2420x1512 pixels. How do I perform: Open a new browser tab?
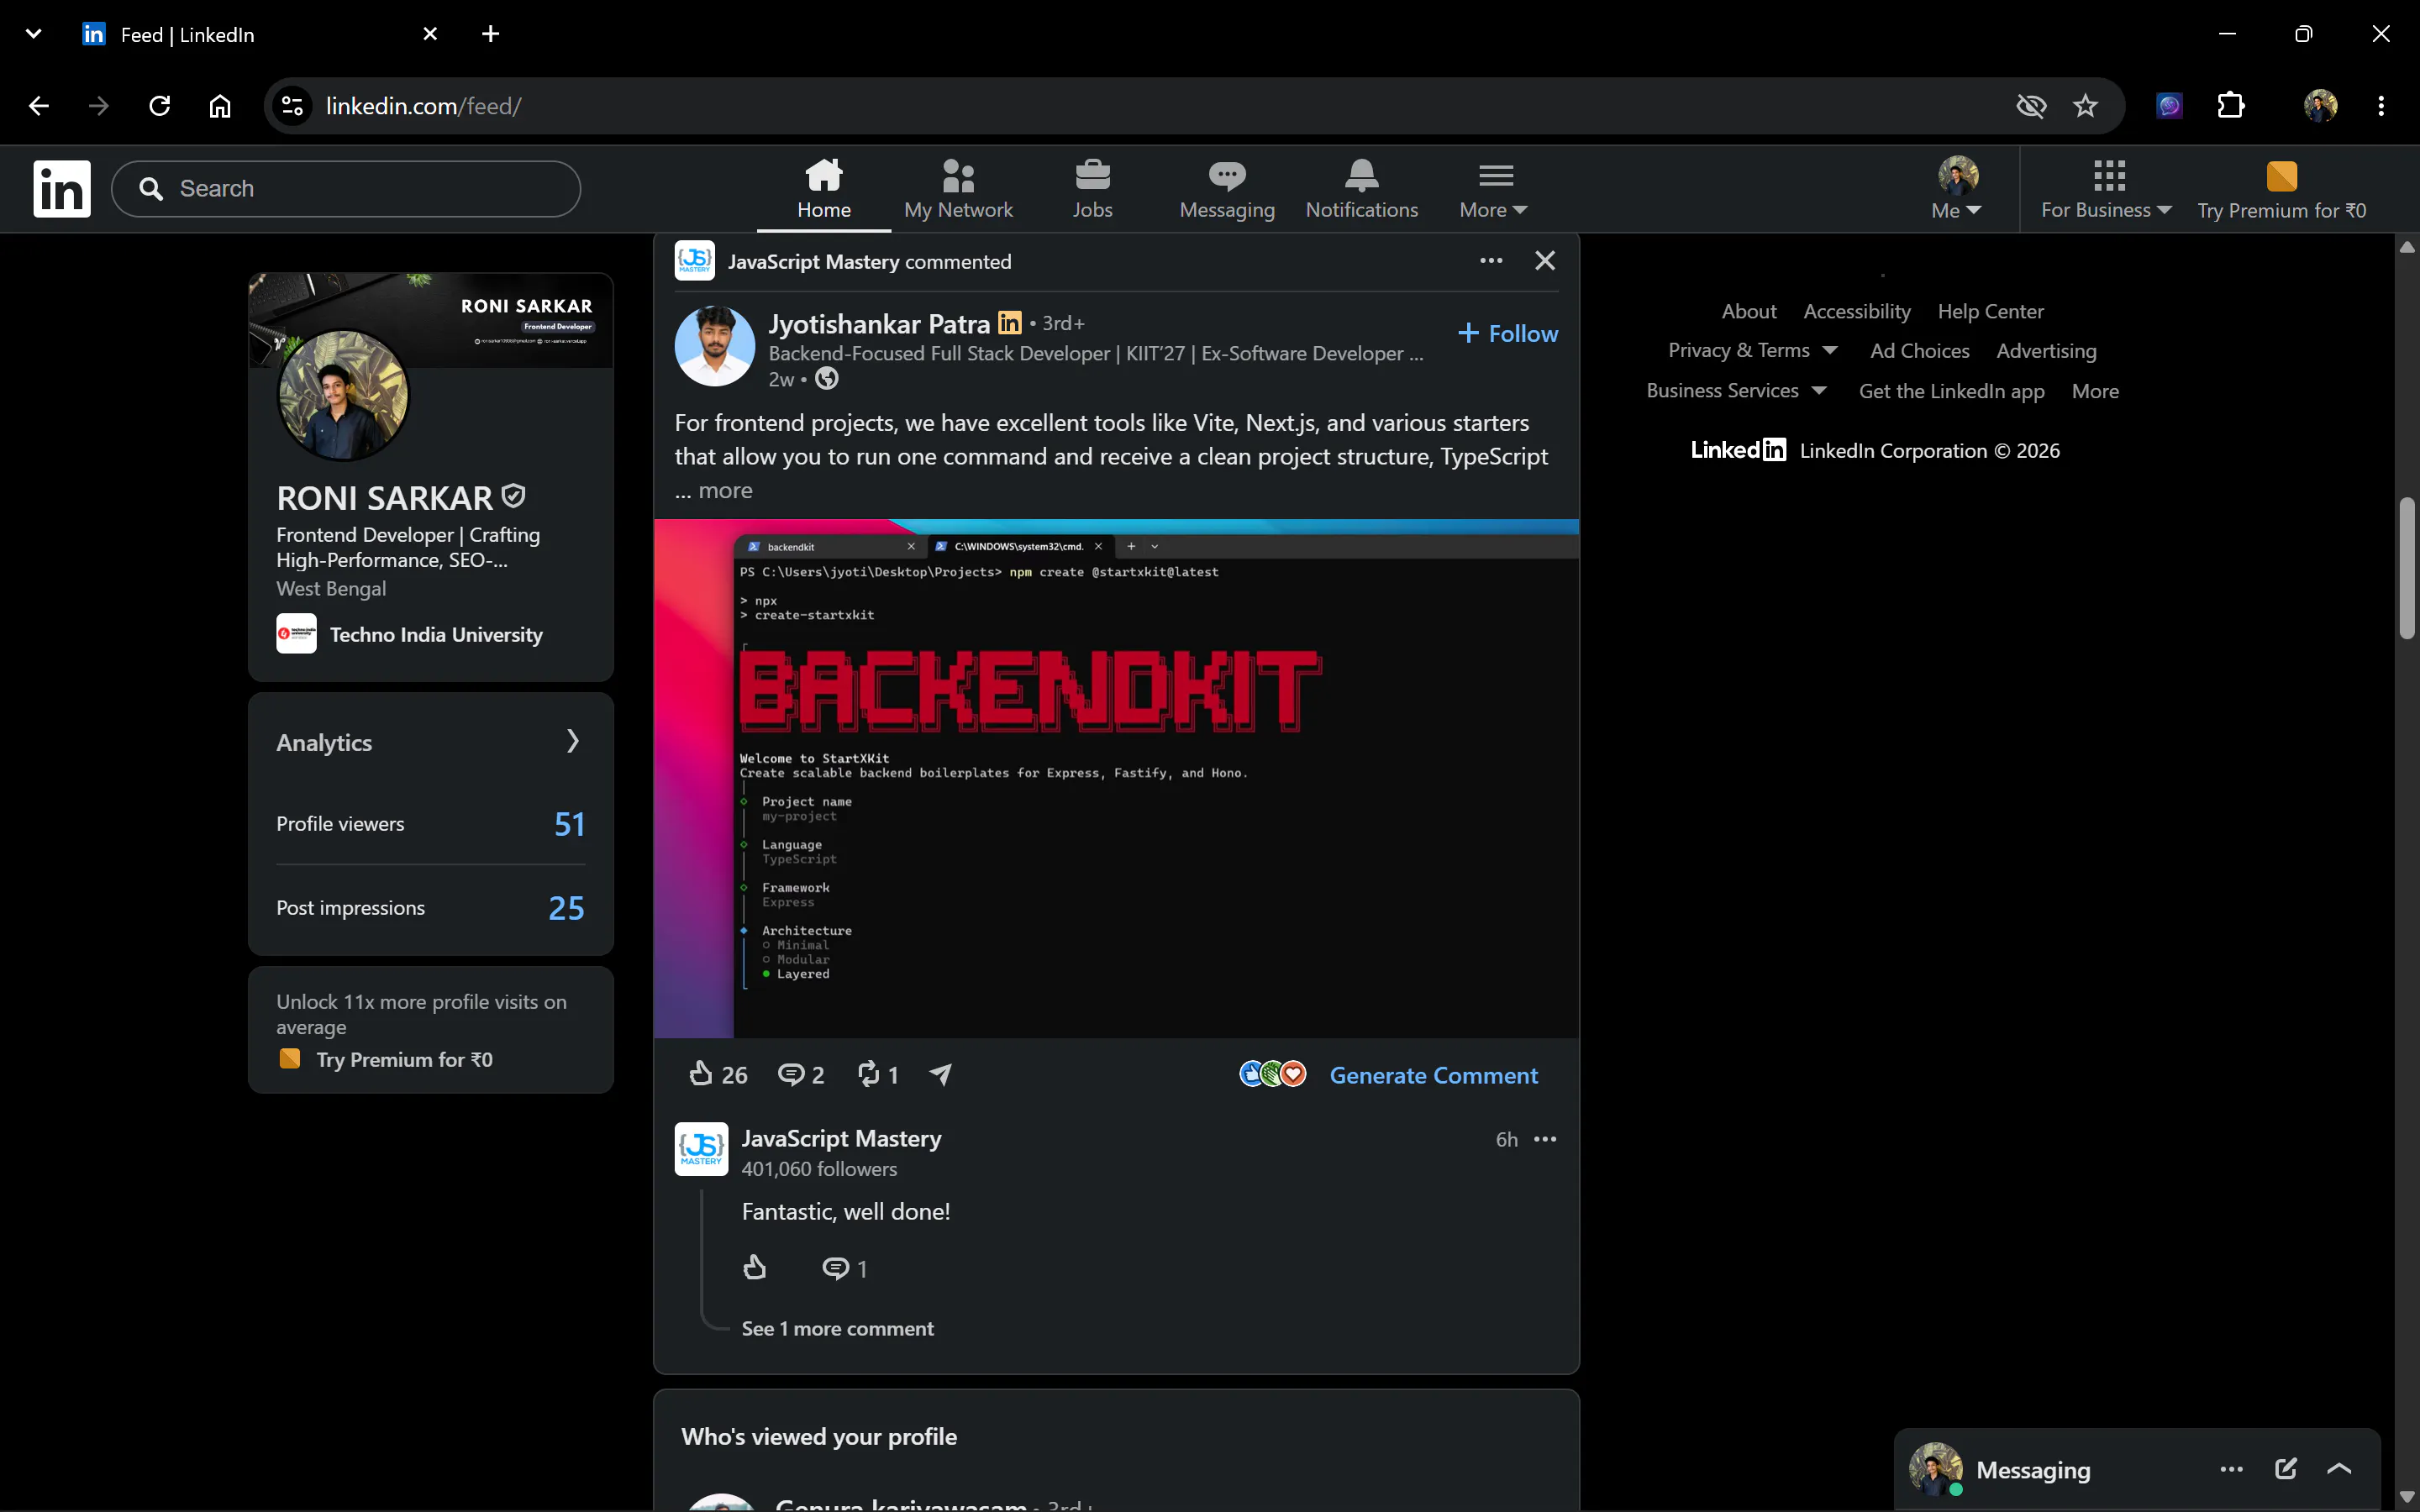coord(490,34)
